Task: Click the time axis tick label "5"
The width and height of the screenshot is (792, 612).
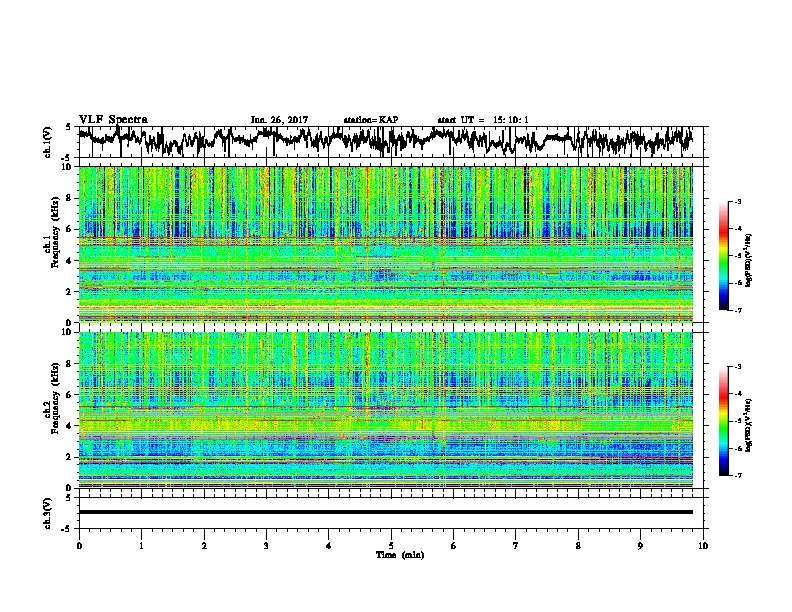Action: (x=391, y=546)
